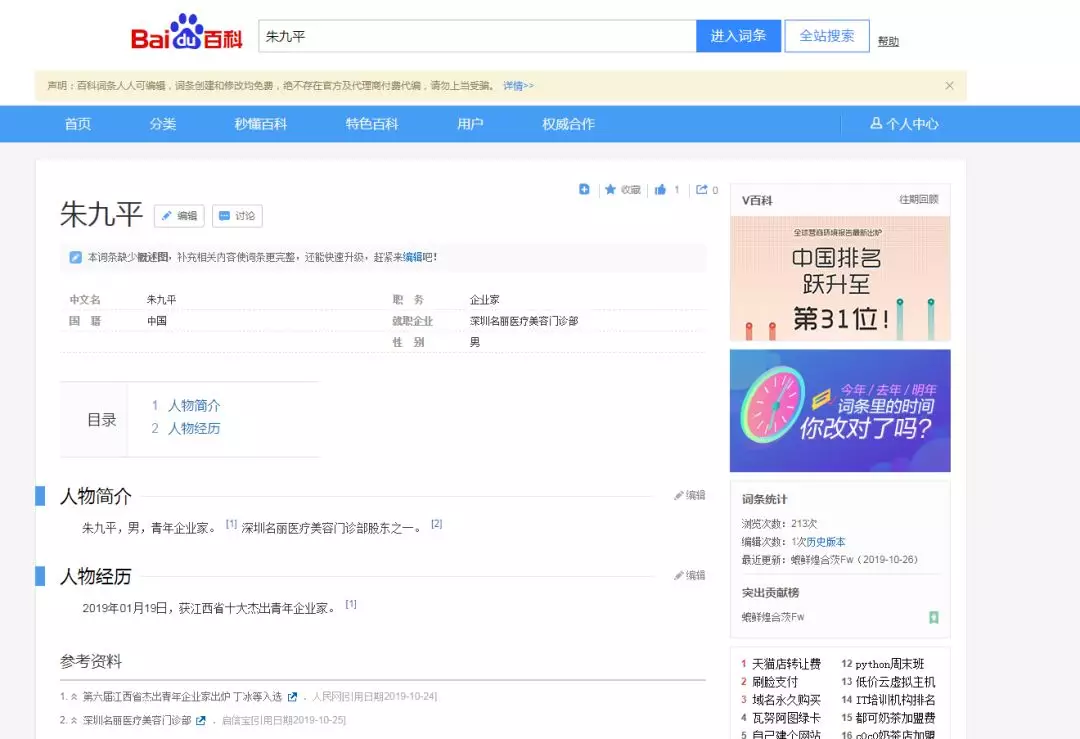The width and height of the screenshot is (1080, 739).
Task: Click the pencil 编辑 next to 人物简介
Action: coord(689,495)
